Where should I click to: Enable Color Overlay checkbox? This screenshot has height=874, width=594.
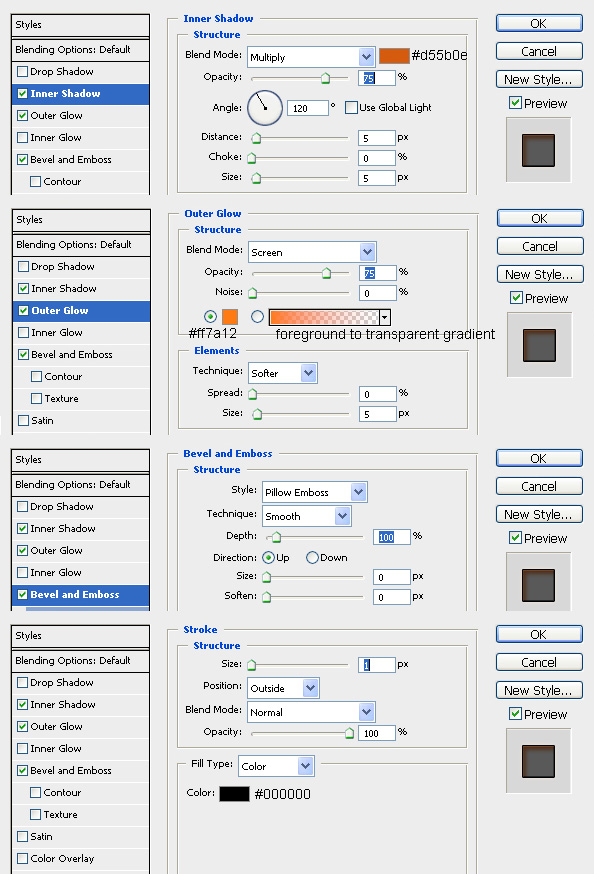23,858
